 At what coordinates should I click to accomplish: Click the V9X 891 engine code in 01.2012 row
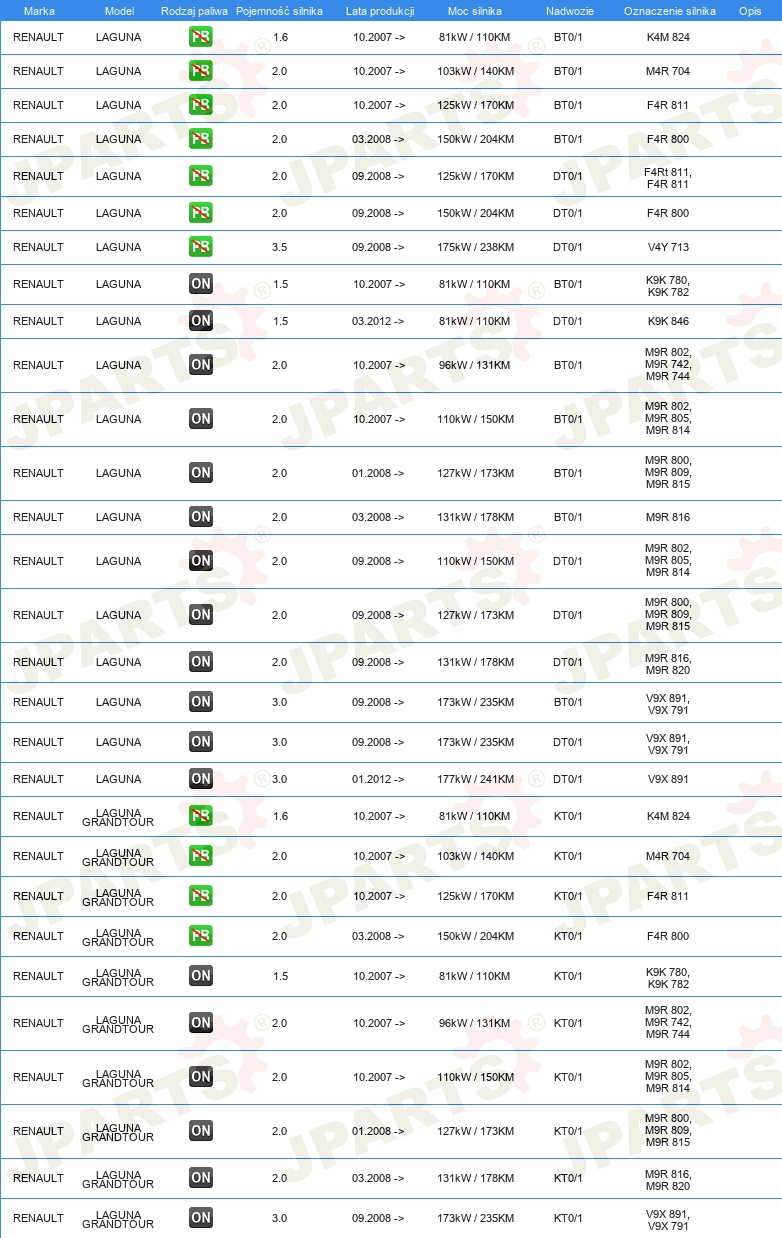(668, 779)
